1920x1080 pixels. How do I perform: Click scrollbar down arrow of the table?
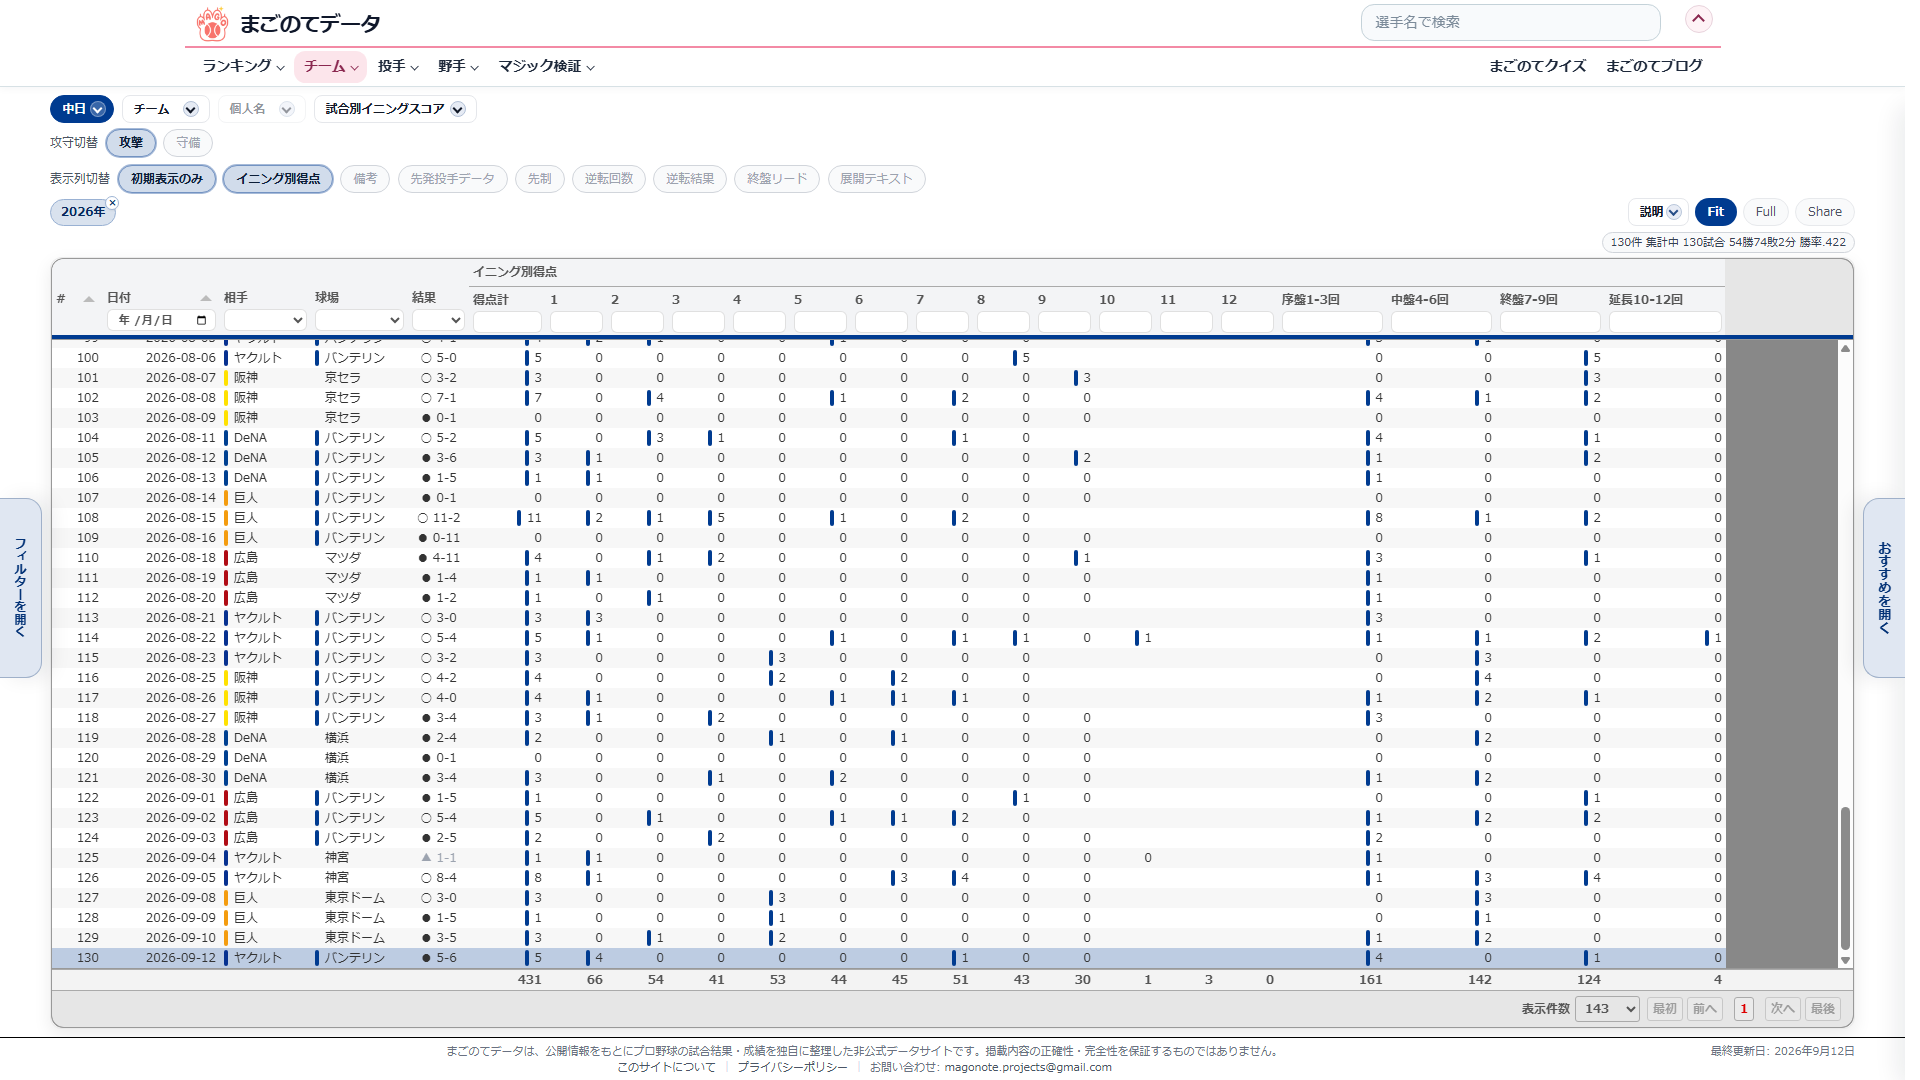pos(1845,960)
